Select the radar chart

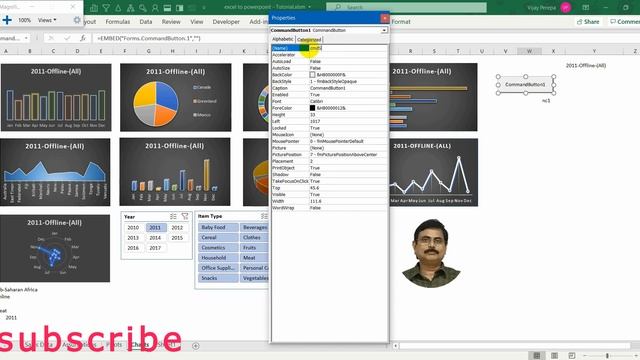[x=55, y=248]
